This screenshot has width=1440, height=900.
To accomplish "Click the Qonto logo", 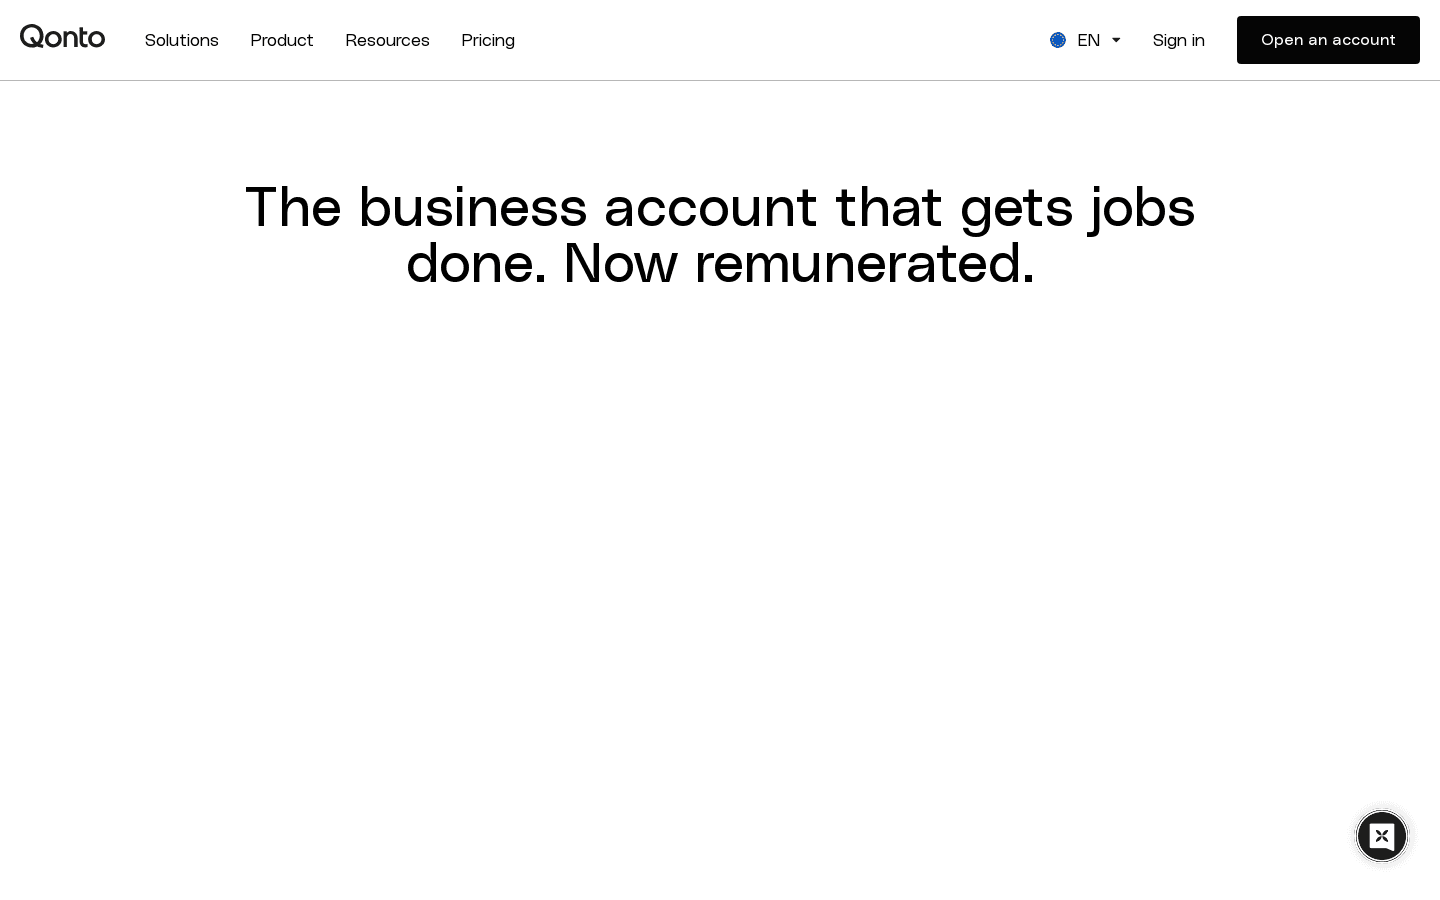I will tap(62, 38).
